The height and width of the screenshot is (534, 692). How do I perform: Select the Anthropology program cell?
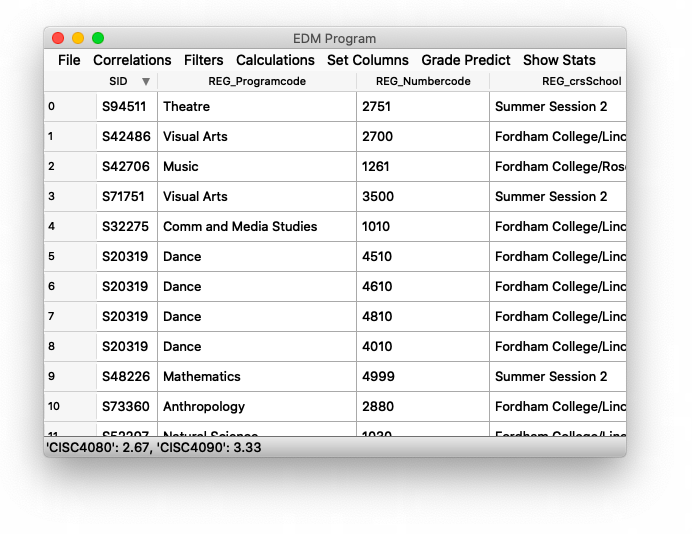point(256,407)
